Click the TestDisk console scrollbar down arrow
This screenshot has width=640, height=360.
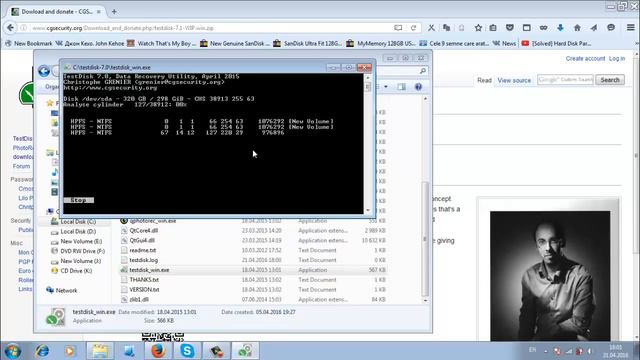[368, 210]
